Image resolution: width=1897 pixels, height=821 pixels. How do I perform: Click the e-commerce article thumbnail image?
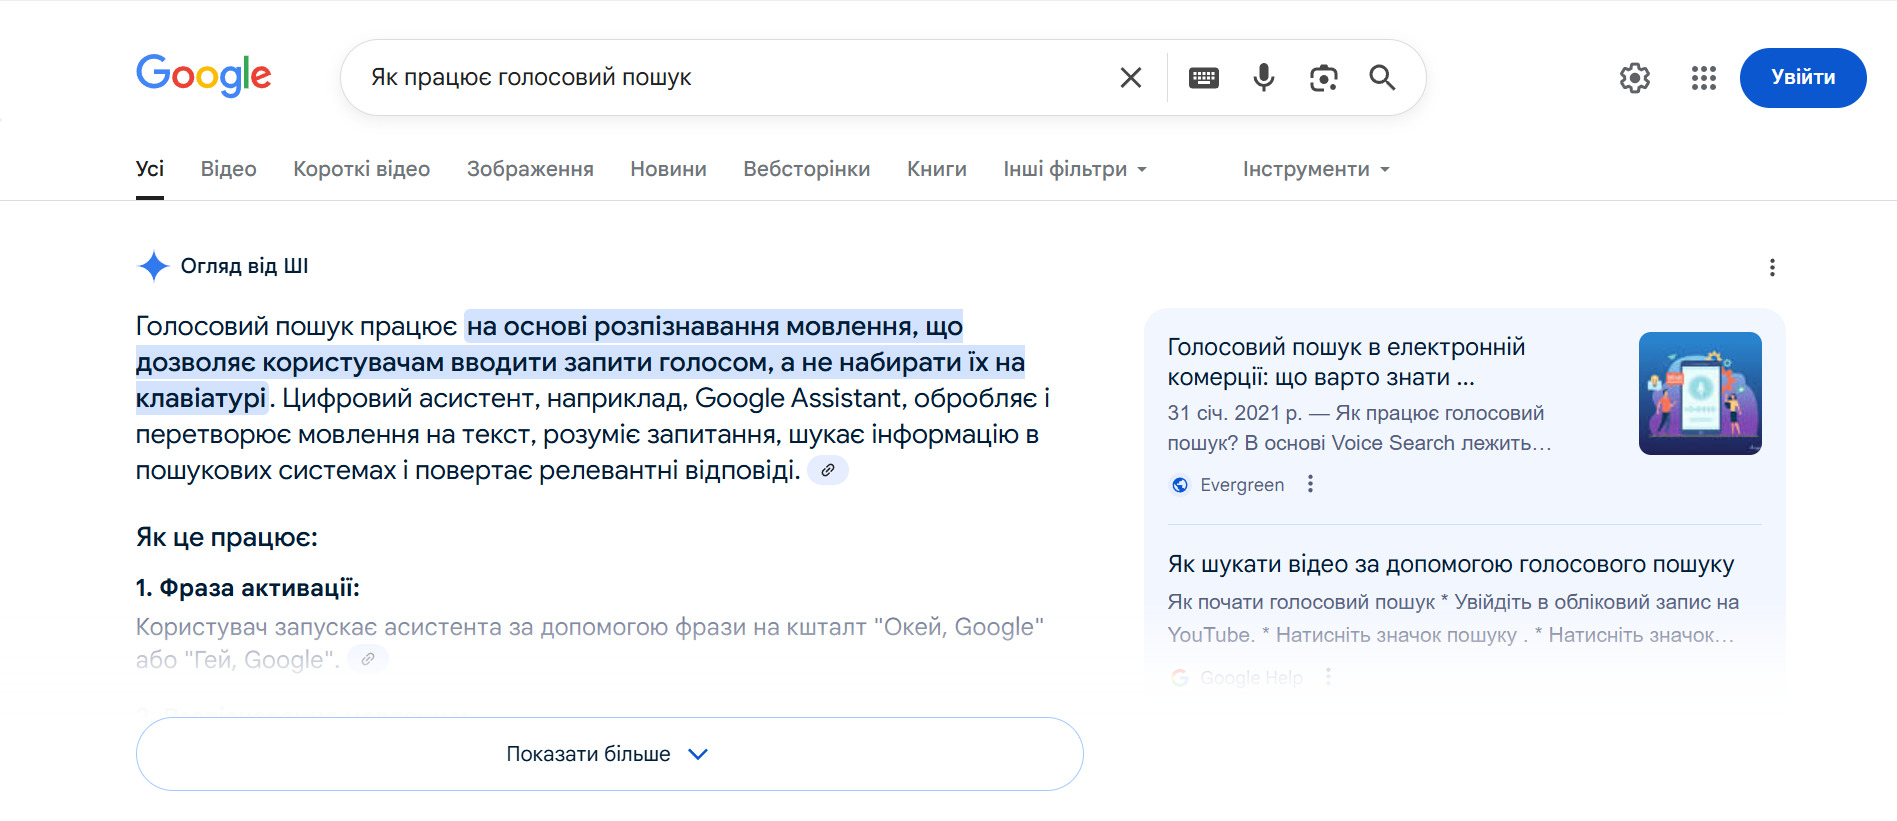1700,393
